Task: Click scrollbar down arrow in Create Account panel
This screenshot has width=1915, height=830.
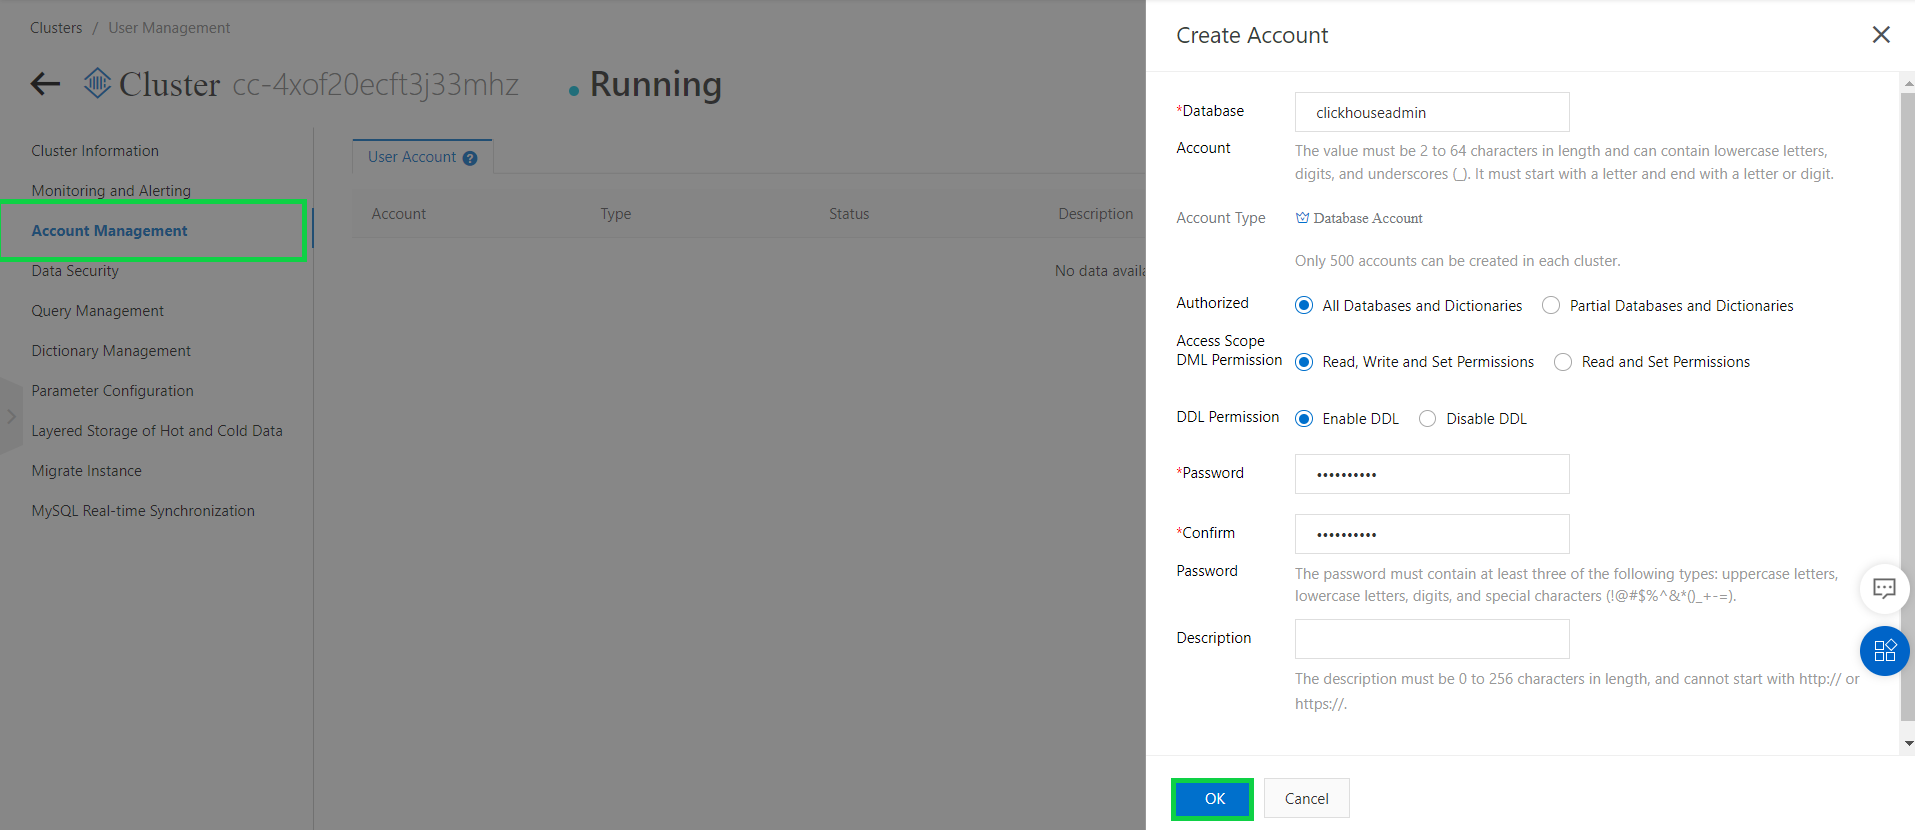Action: [1908, 744]
